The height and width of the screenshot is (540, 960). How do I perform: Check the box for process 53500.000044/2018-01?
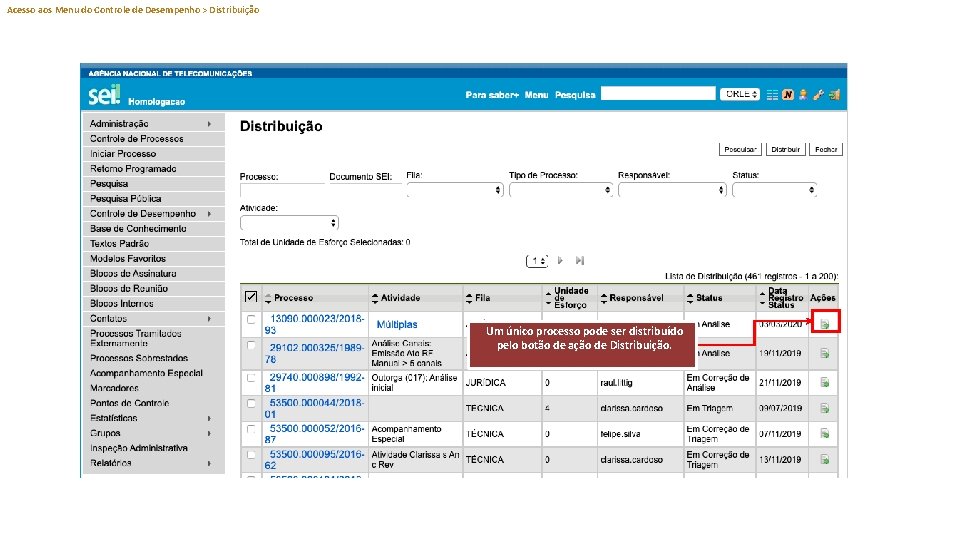[x=251, y=403]
